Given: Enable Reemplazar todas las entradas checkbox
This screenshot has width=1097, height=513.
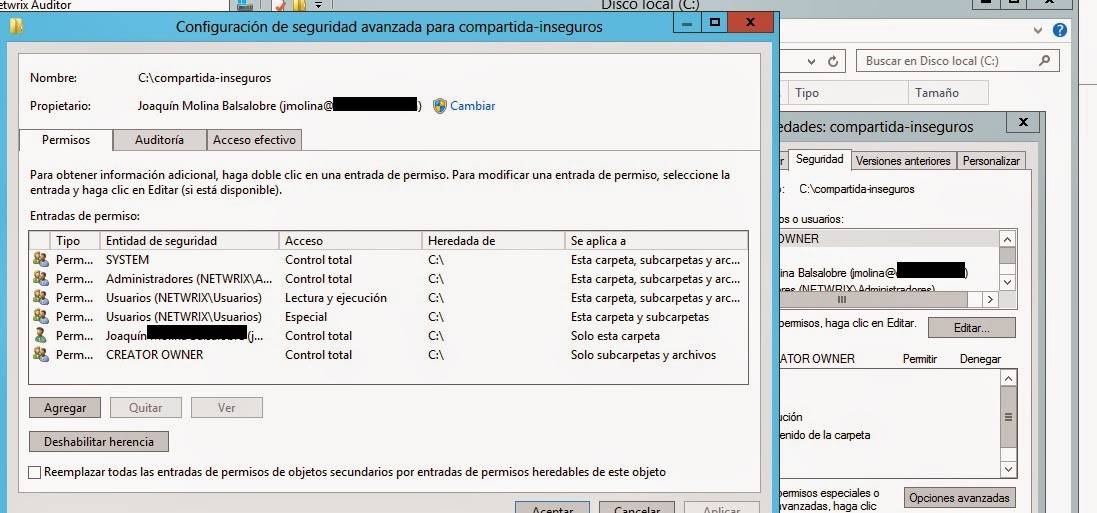Looking at the screenshot, I should [36, 472].
